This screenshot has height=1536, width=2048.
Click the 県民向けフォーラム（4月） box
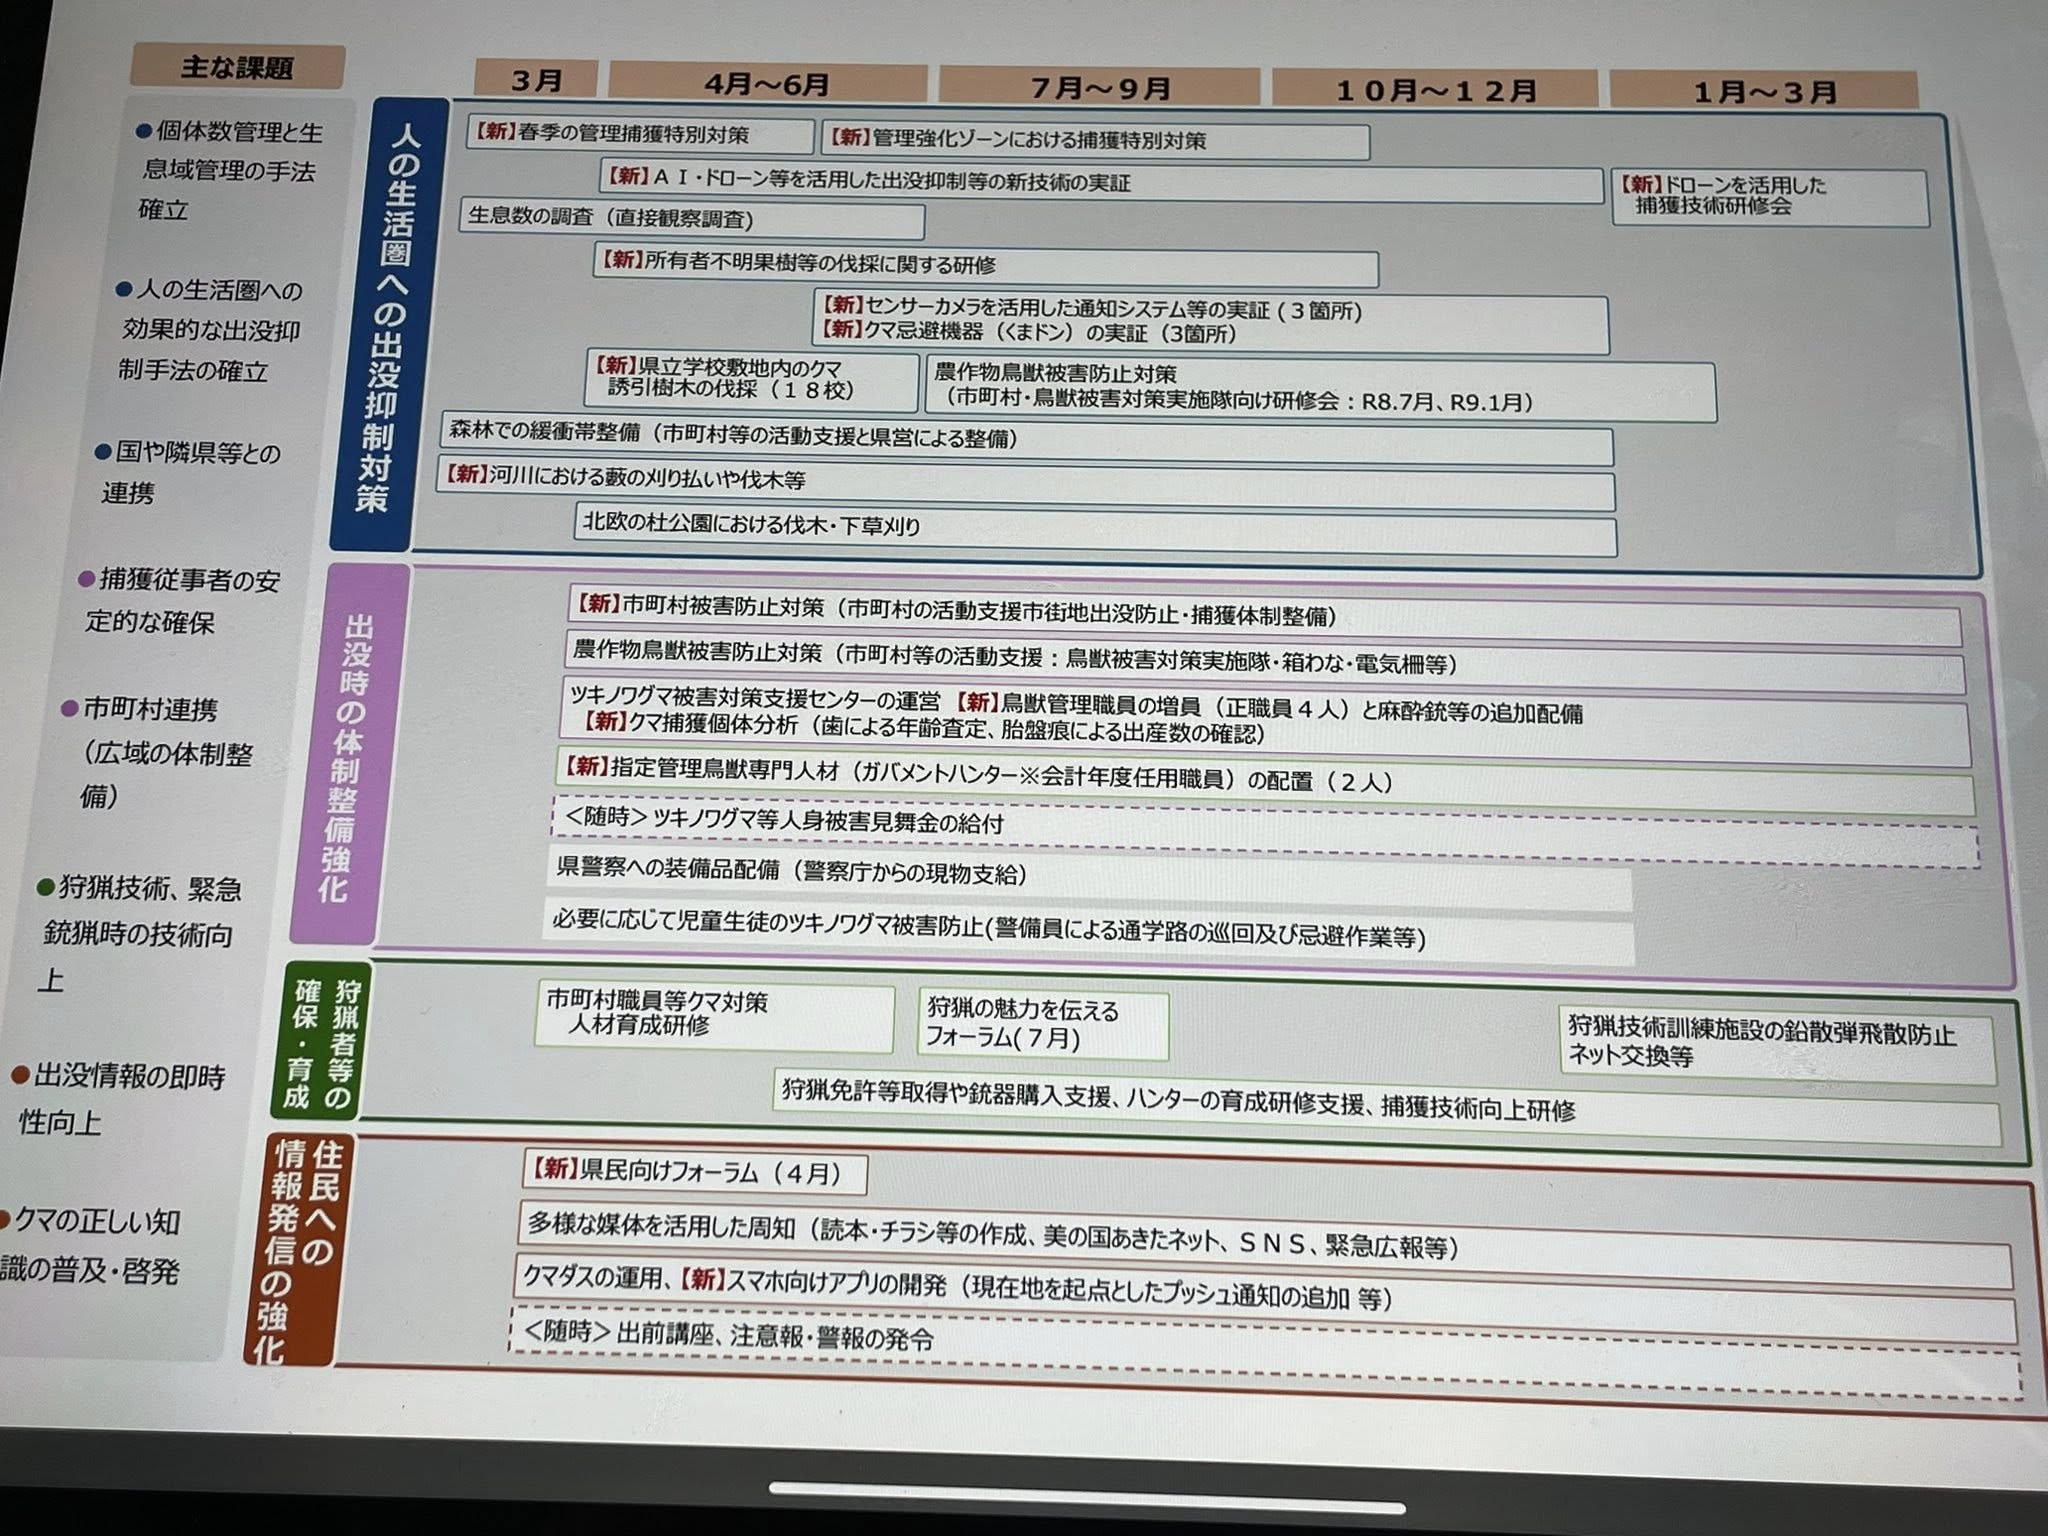point(694,1172)
